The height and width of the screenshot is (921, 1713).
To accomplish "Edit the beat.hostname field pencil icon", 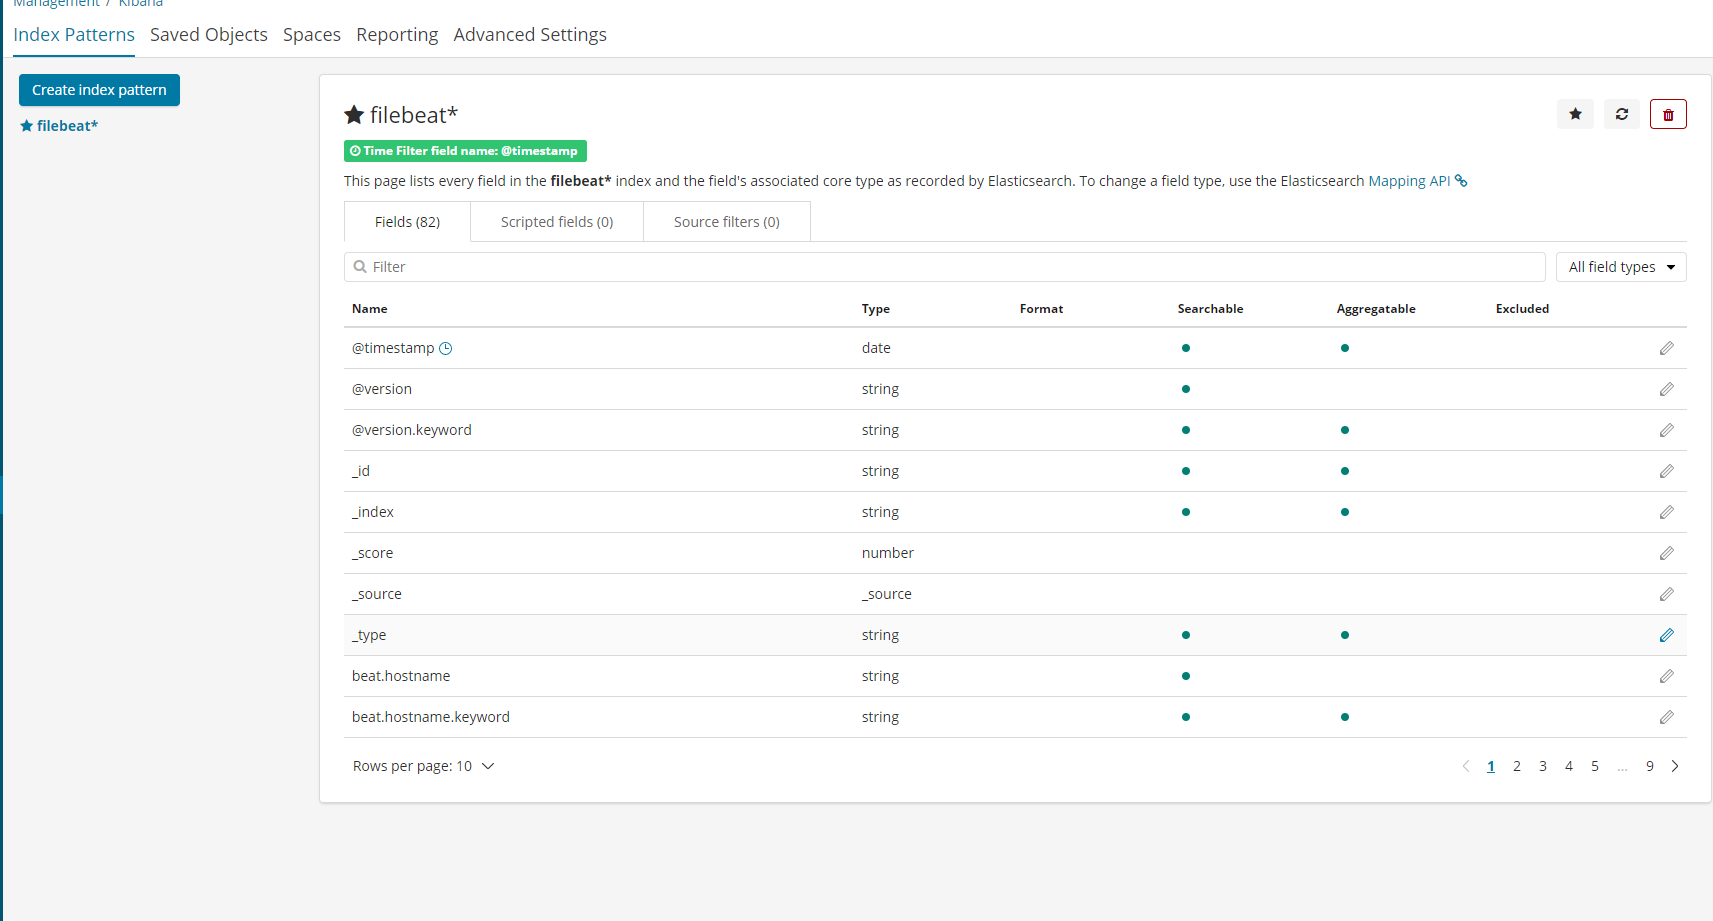I will (x=1666, y=676).
